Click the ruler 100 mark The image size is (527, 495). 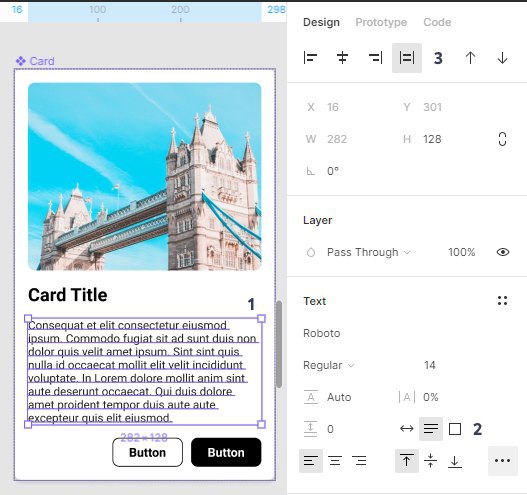pos(98,10)
